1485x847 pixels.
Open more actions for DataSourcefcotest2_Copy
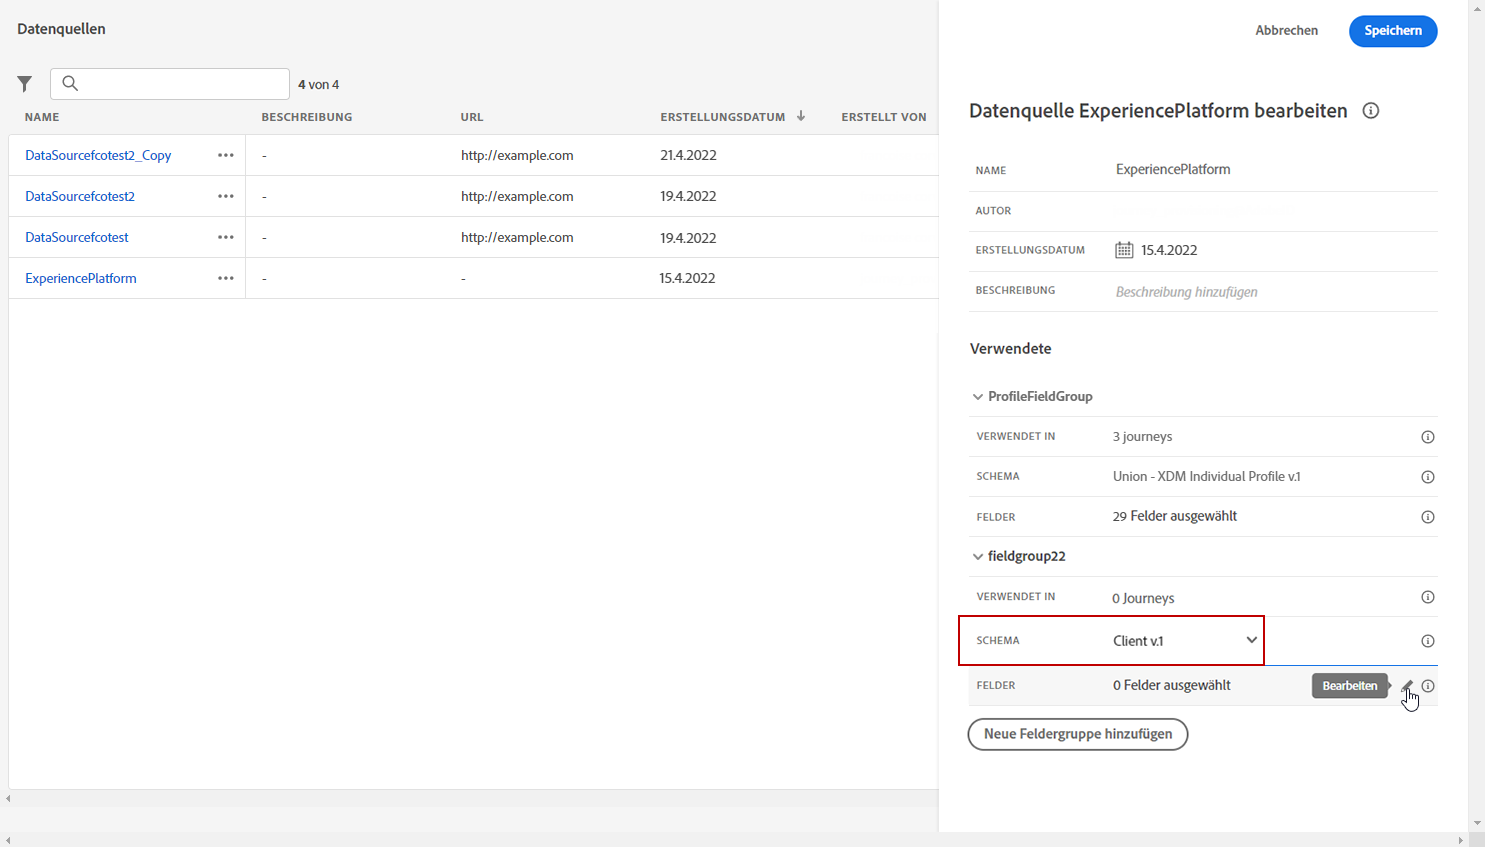226,155
